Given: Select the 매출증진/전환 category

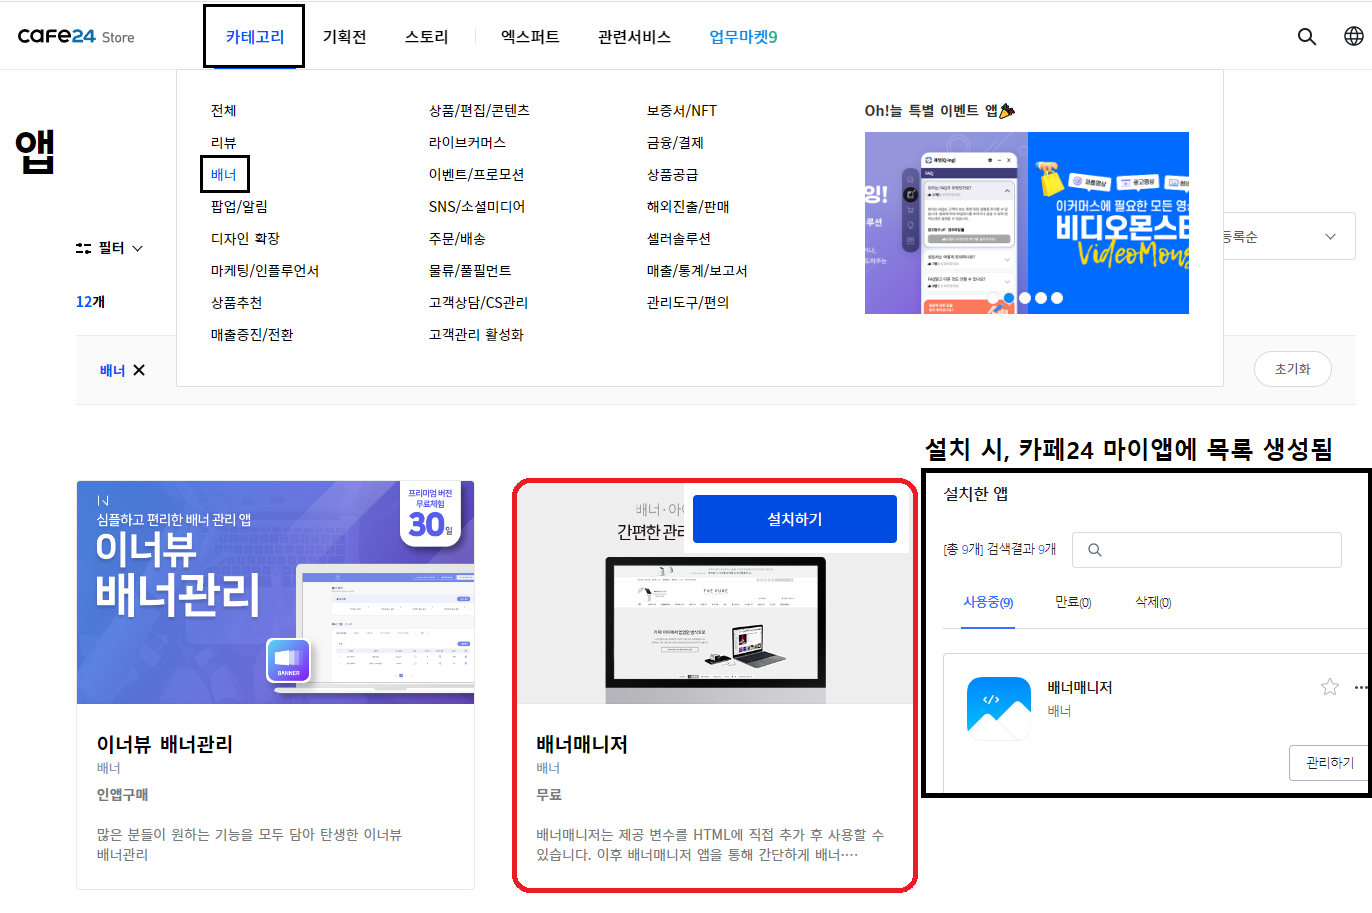Looking at the screenshot, I should pos(252,334).
